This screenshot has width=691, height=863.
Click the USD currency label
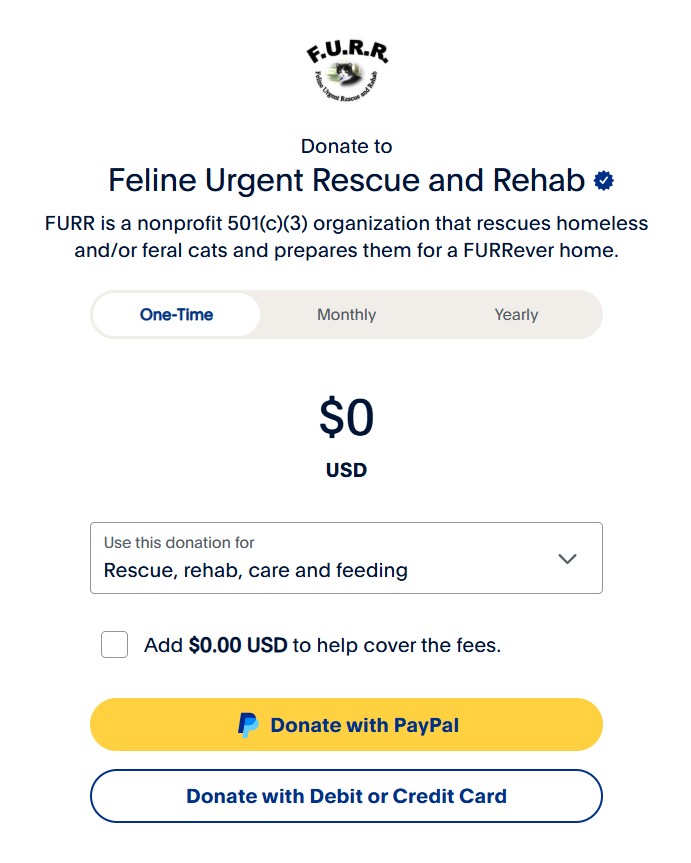coord(346,470)
